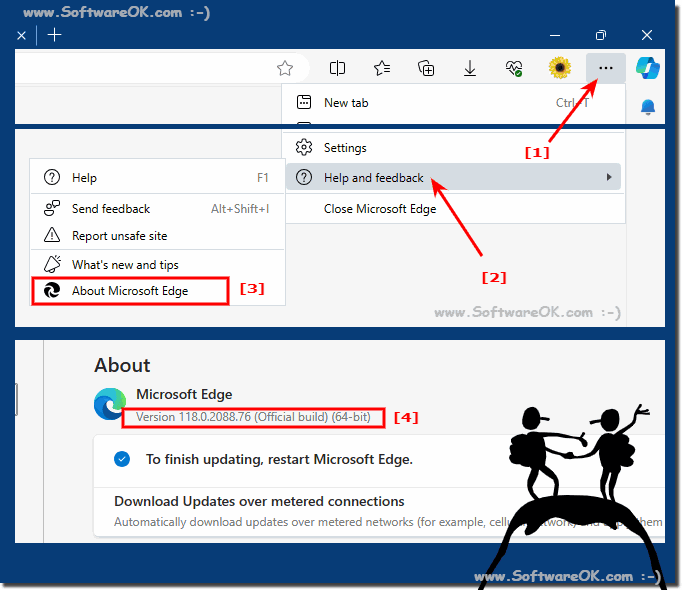Click the question mark icon beside Help
682x590 pixels.
pos(52,178)
